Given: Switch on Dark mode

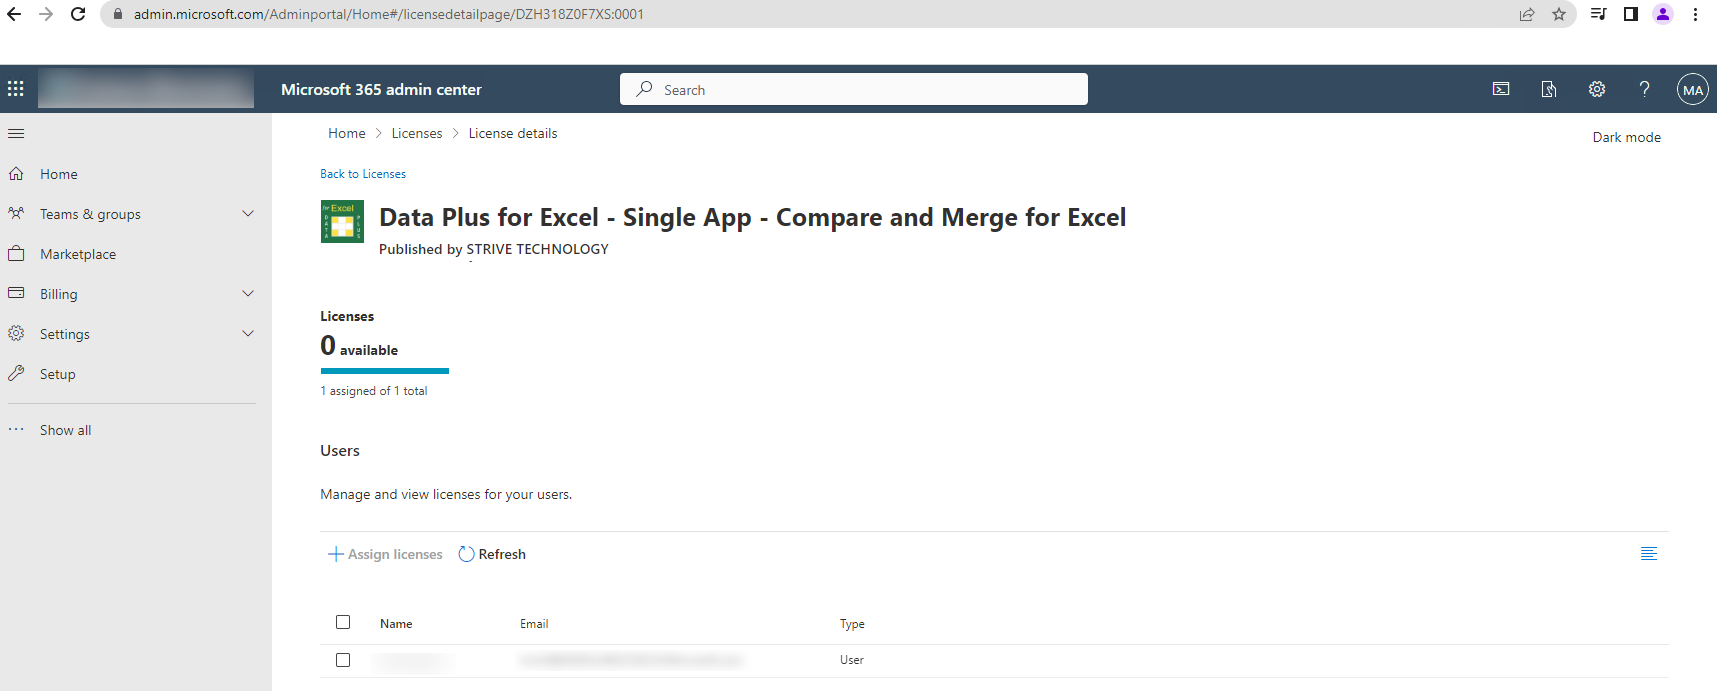Looking at the screenshot, I should point(1626,137).
